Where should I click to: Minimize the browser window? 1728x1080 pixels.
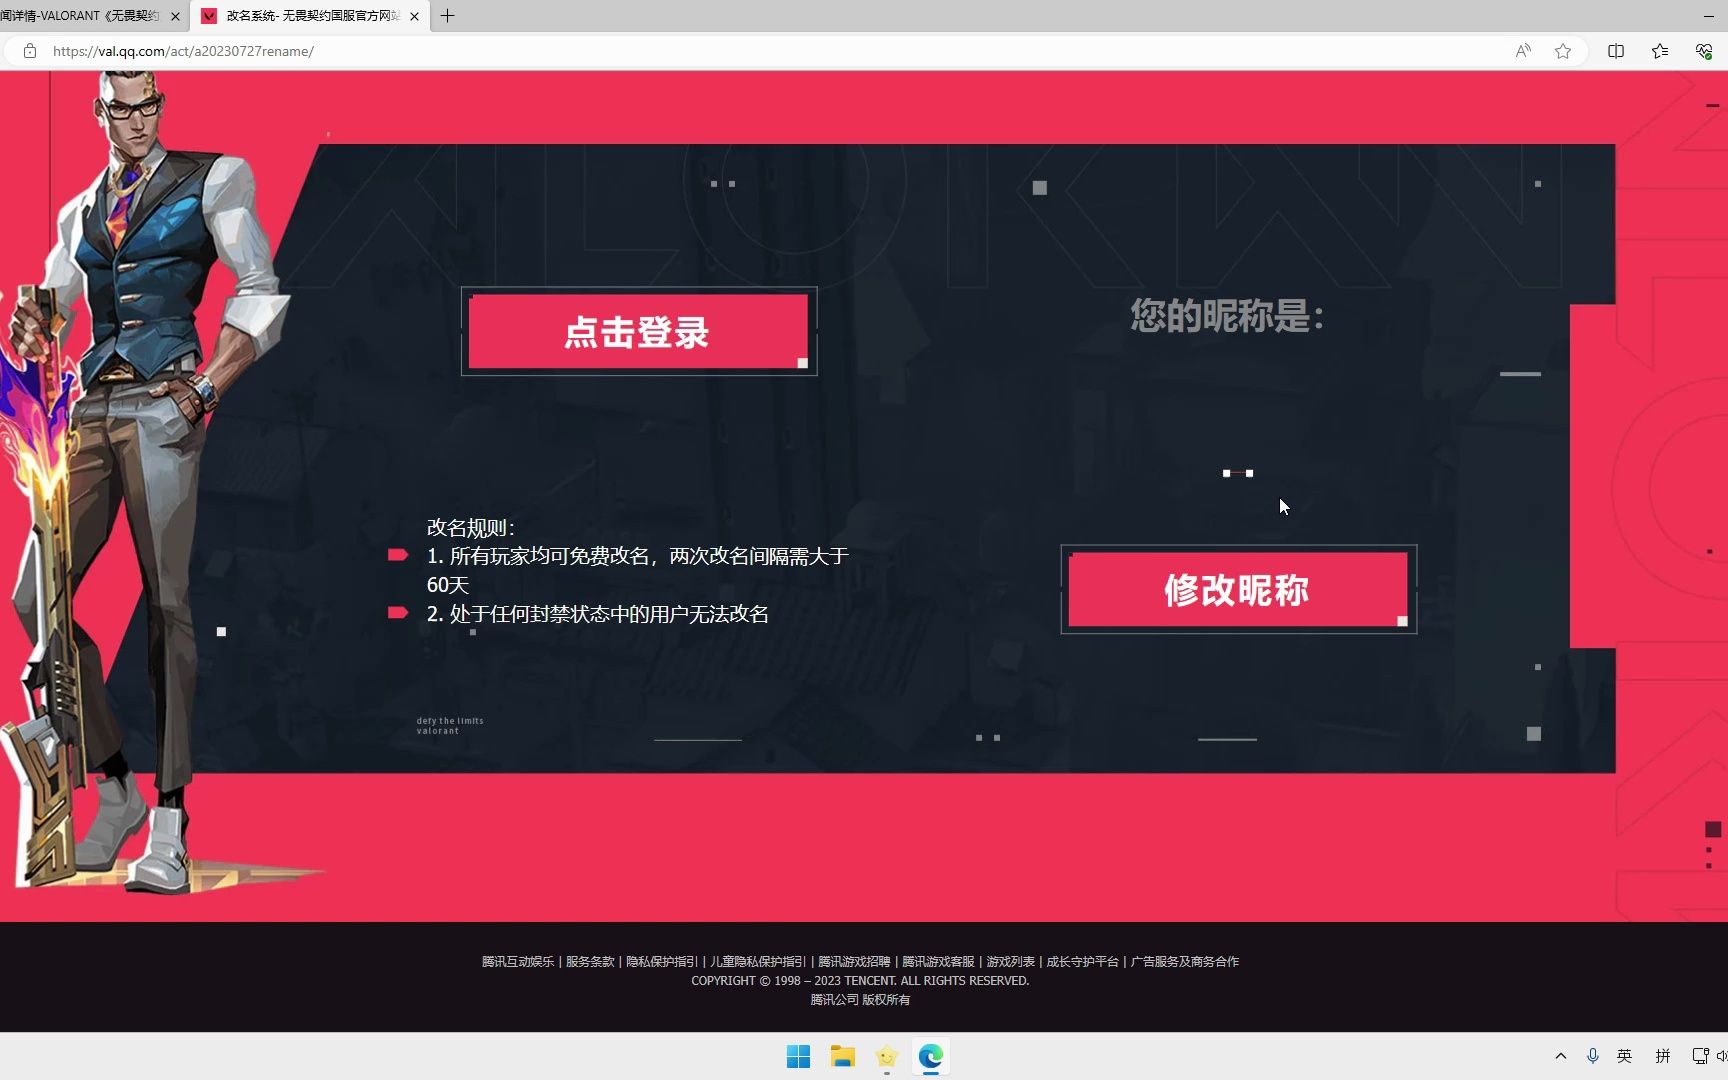click(1708, 16)
